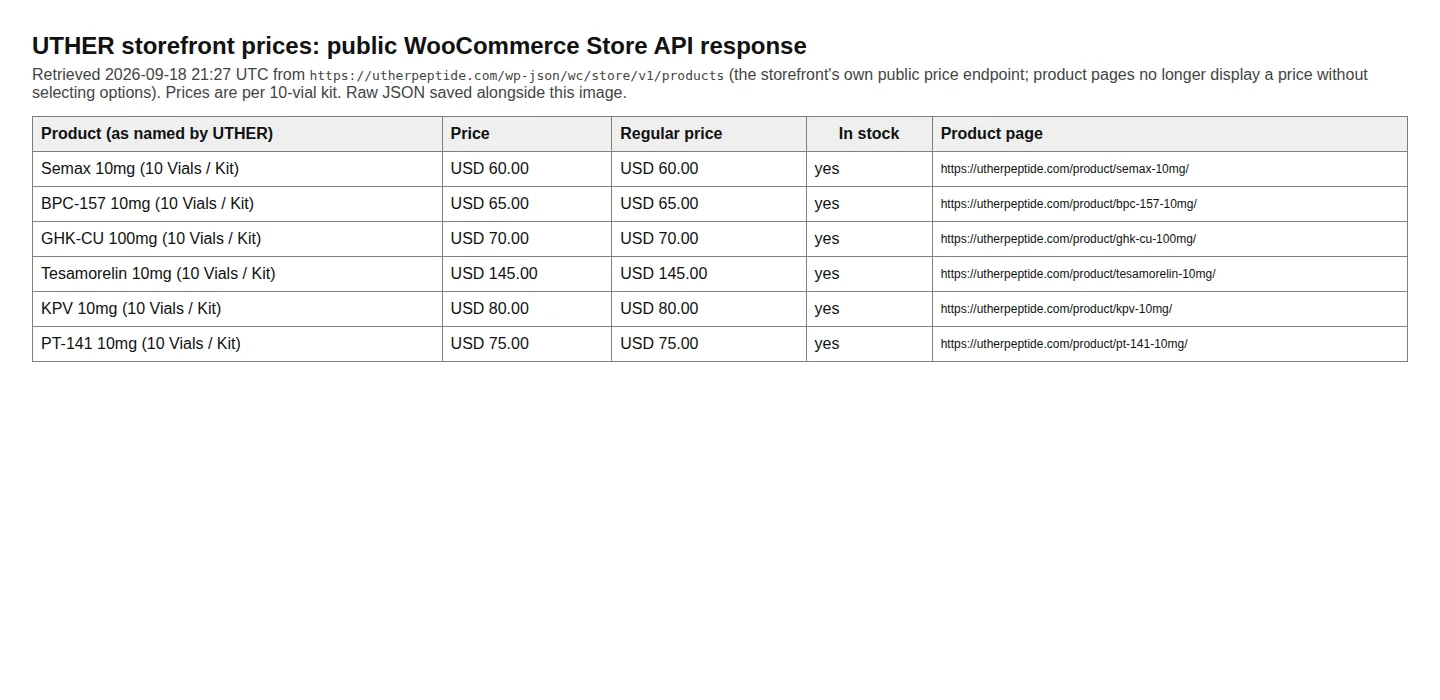Click KPV regular price 'USD 80.00'
This screenshot has width=1440, height=700.
[659, 308]
